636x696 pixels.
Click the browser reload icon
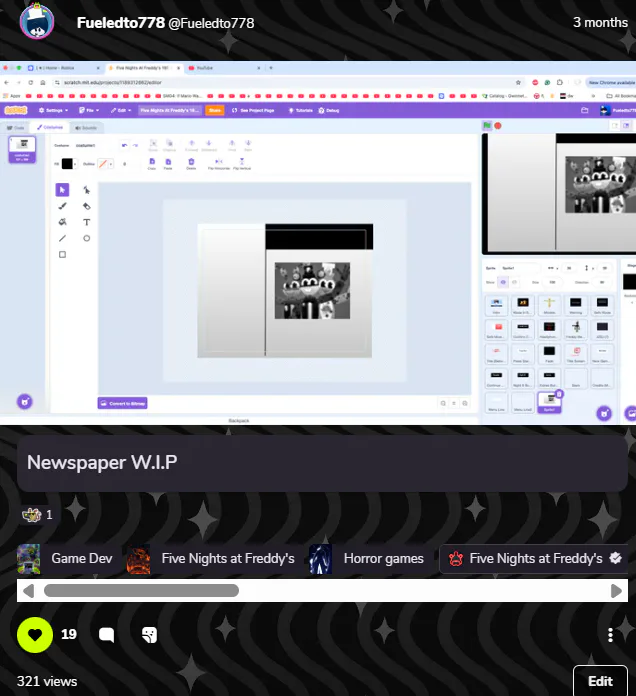pos(31,83)
